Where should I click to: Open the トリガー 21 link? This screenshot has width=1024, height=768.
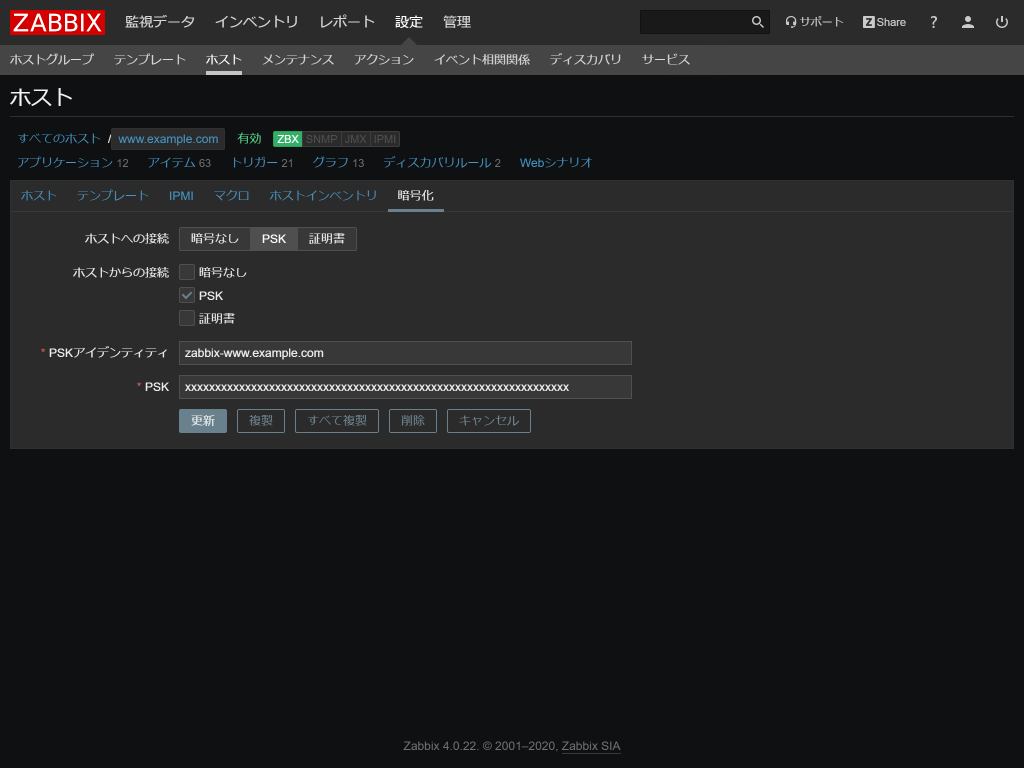tap(261, 163)
